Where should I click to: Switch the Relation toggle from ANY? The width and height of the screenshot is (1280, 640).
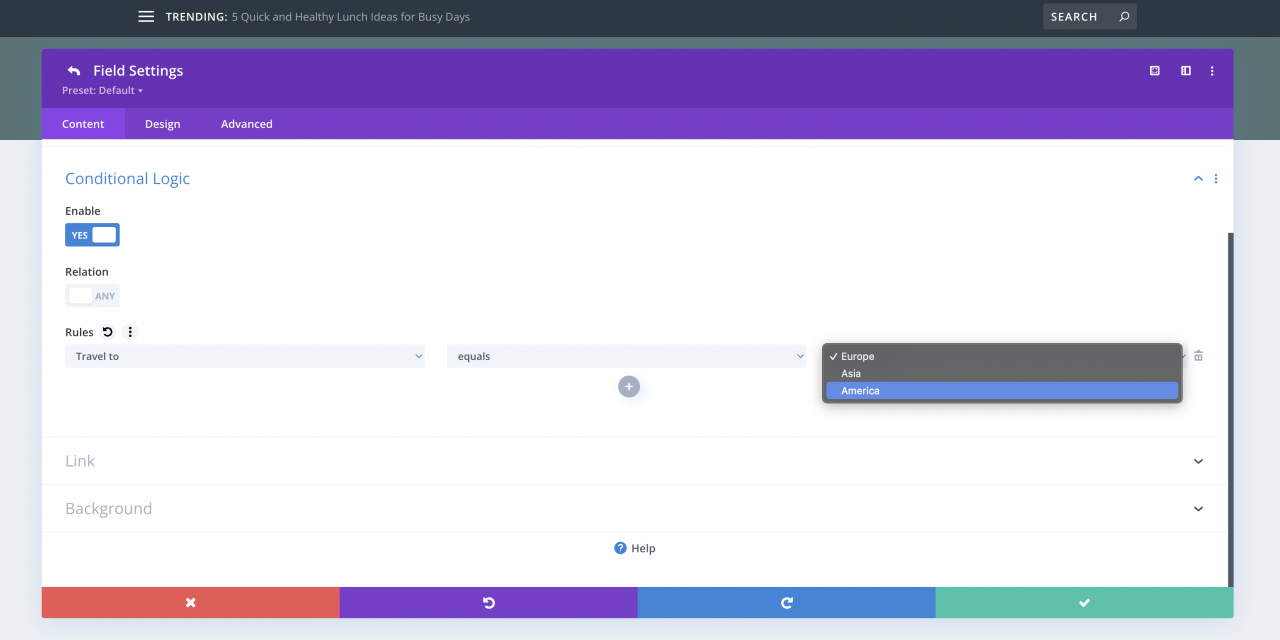point(92,296)
